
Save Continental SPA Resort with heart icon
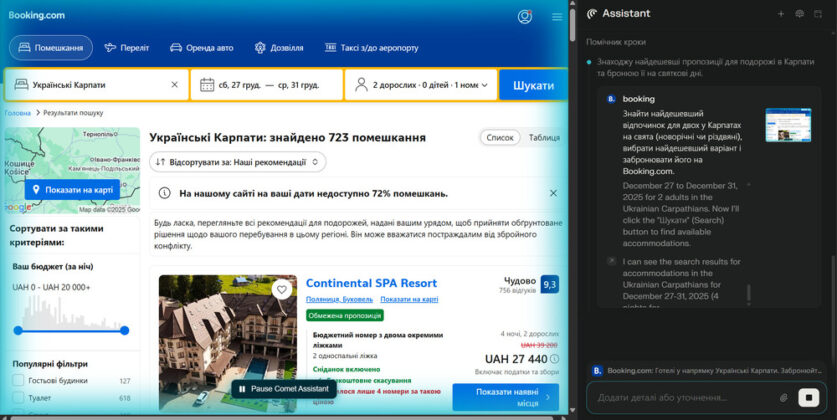pyautogui.click(x=282, y=289)
